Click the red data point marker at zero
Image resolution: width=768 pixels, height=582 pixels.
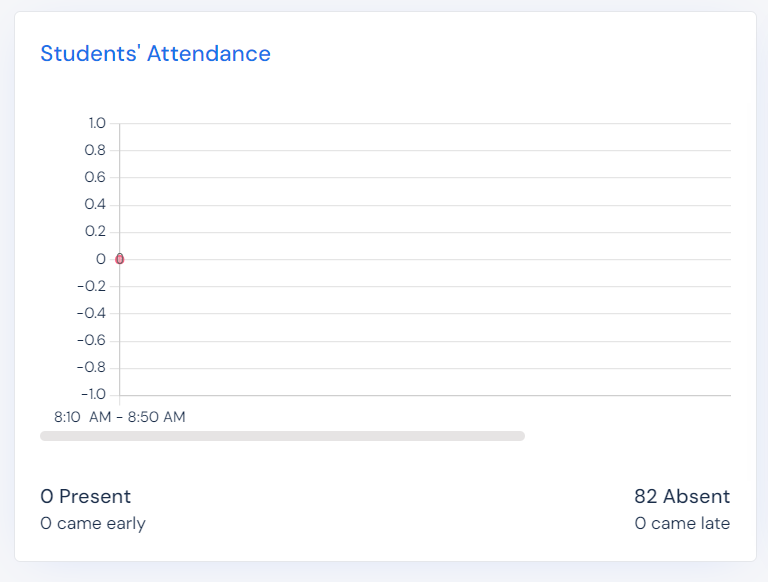point(120,259)
